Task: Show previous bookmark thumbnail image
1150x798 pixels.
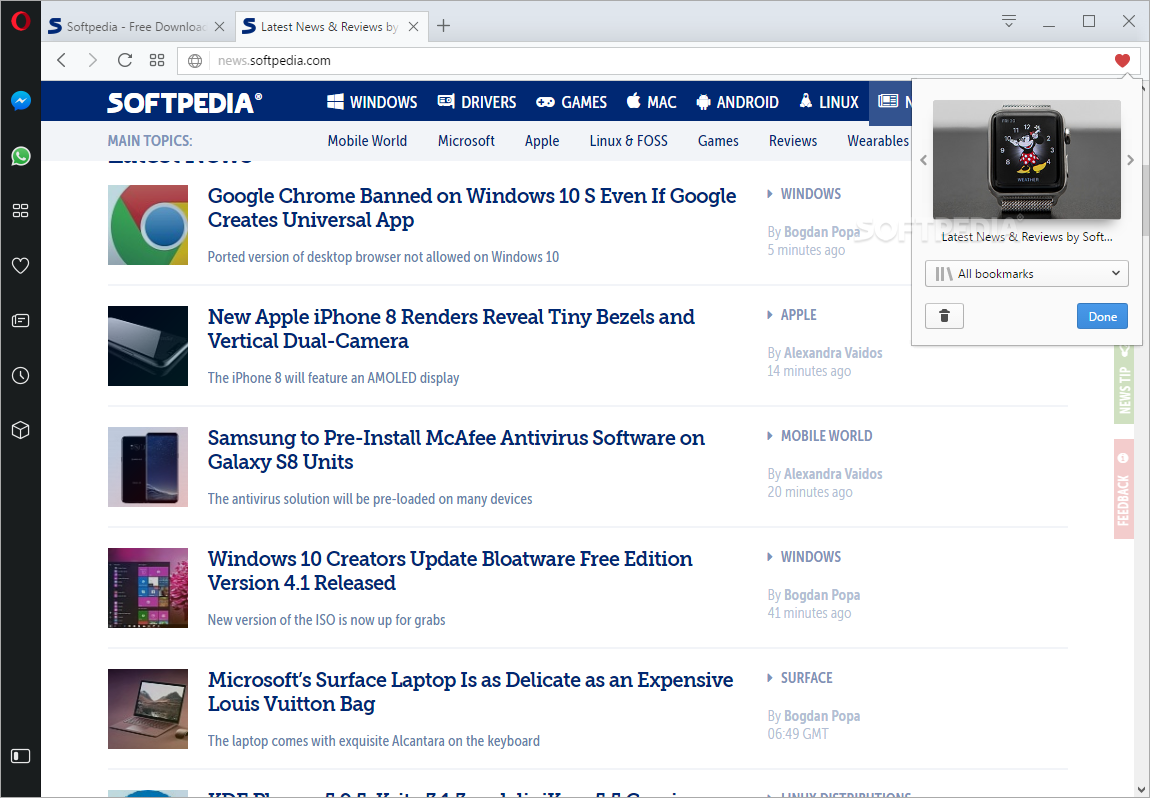Action: tap(923, 160)
